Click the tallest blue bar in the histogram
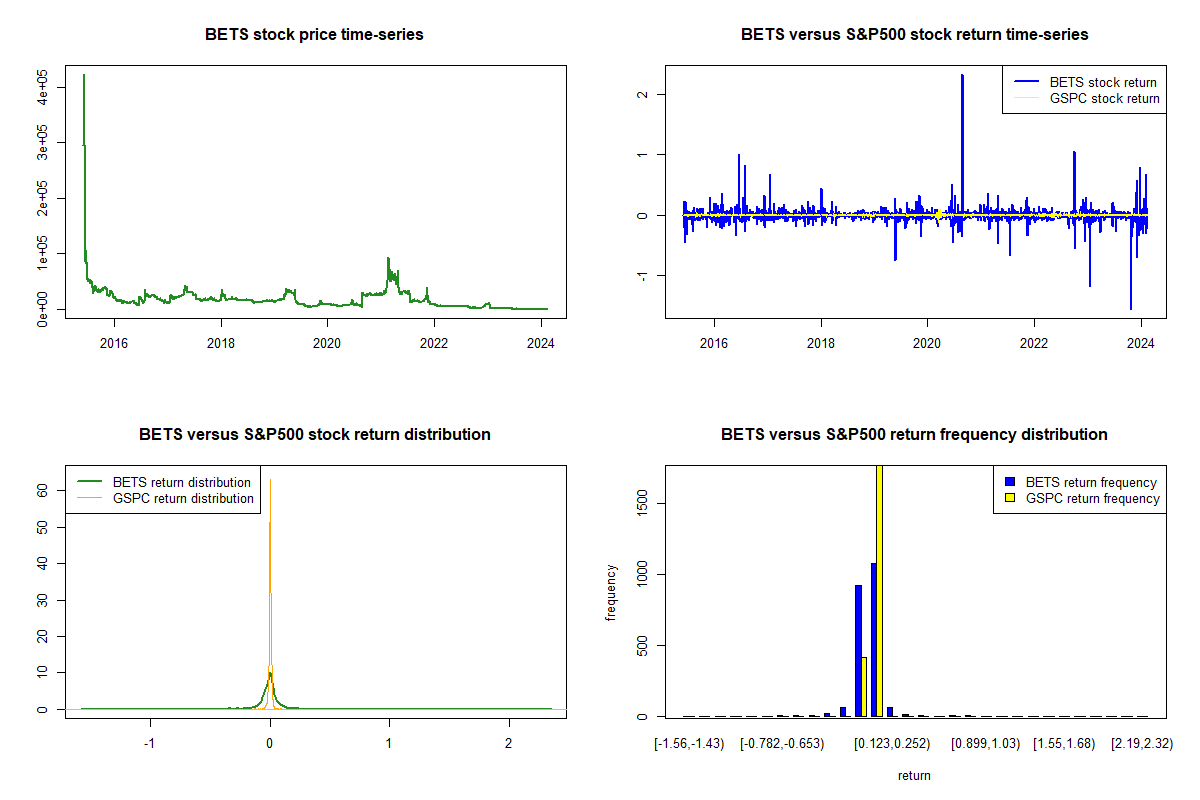The image size is (1200, 800). click(x=873, y=640)
